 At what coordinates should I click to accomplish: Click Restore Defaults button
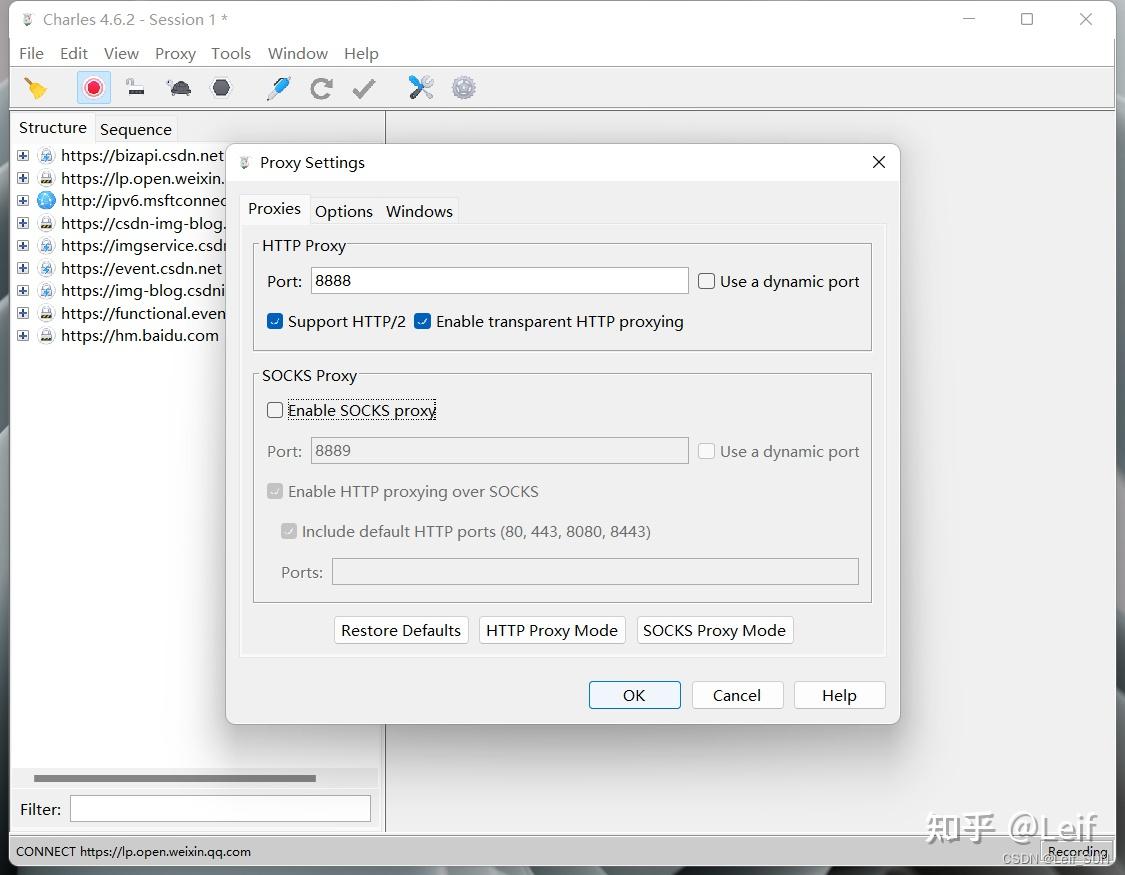[400, 630]
